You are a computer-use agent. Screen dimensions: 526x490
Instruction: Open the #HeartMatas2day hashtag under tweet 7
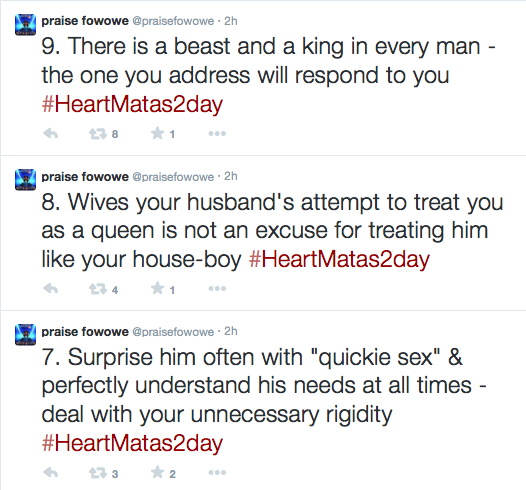[132, 443]
